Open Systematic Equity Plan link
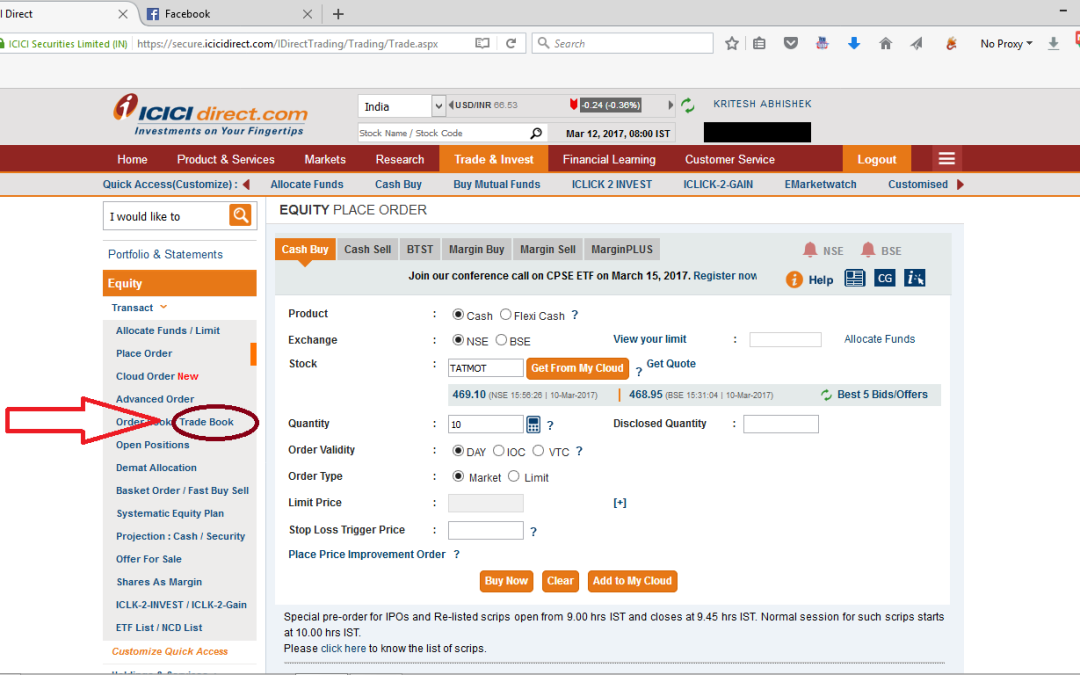 coord(170,513)
